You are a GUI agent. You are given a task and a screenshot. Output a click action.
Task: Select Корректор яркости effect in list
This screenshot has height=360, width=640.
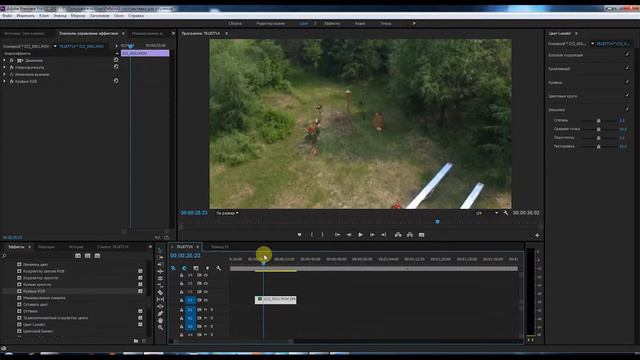click(x=40, y=278)
